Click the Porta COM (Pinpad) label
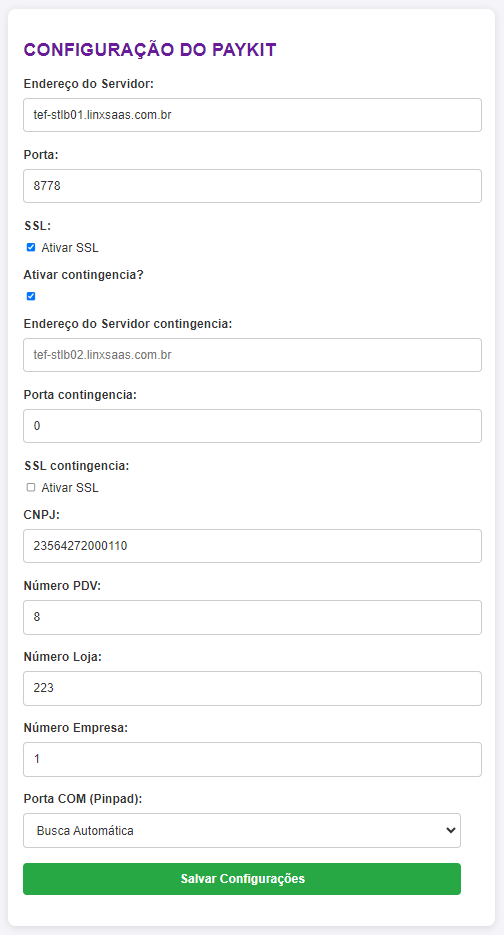Viewport: 504px width, 935px height. (x=83, y=799)
